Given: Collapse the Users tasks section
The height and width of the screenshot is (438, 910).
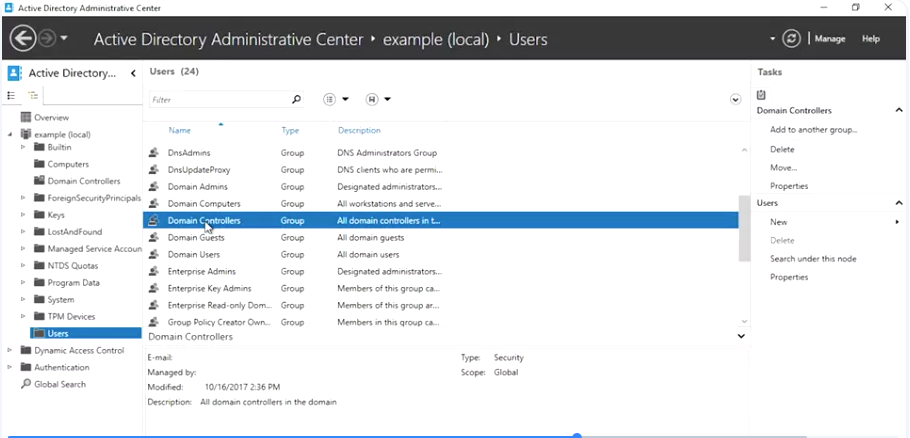Looking at the screenshot, I should point(899,203).
